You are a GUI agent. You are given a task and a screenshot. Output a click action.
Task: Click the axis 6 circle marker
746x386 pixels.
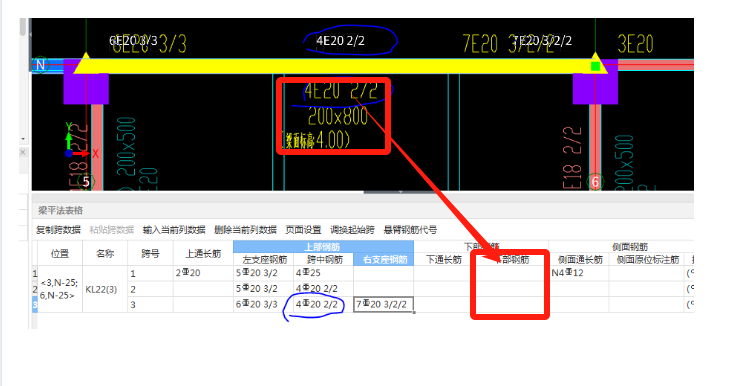tap(595, 181)
